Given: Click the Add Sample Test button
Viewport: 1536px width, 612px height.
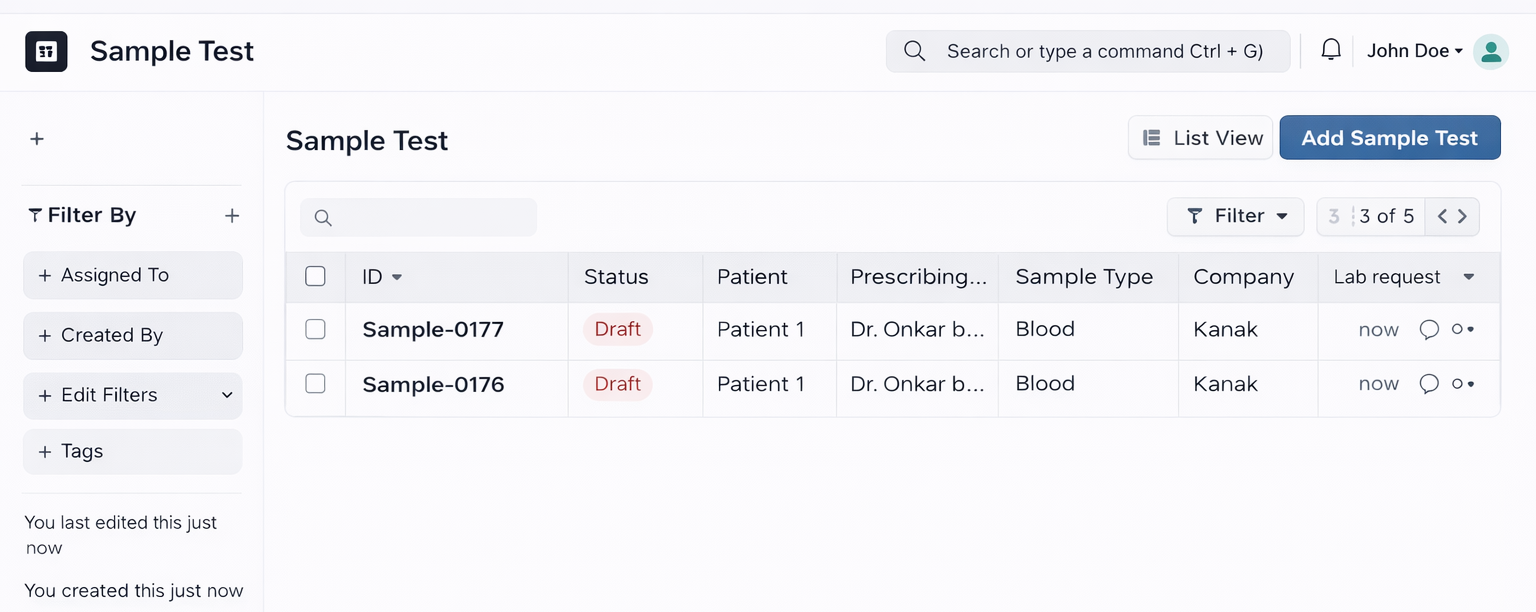Looking at the screenshot, I should click(1390, 138).
